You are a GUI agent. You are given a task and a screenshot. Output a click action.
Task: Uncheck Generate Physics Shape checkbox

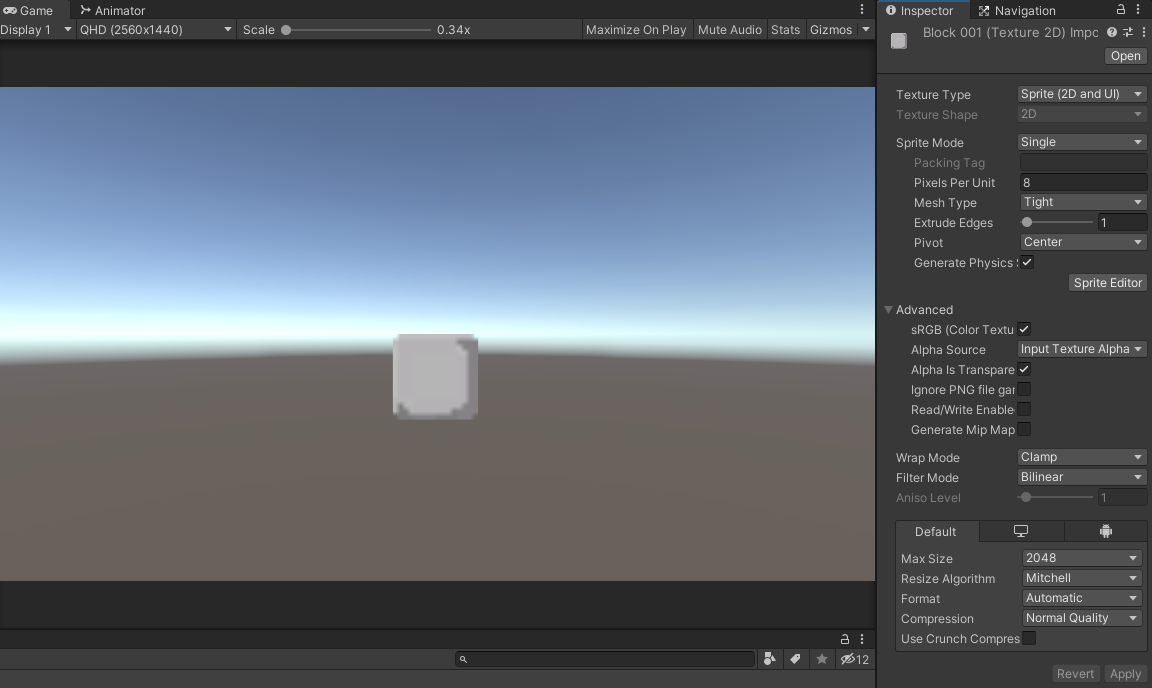[1027, 262]
